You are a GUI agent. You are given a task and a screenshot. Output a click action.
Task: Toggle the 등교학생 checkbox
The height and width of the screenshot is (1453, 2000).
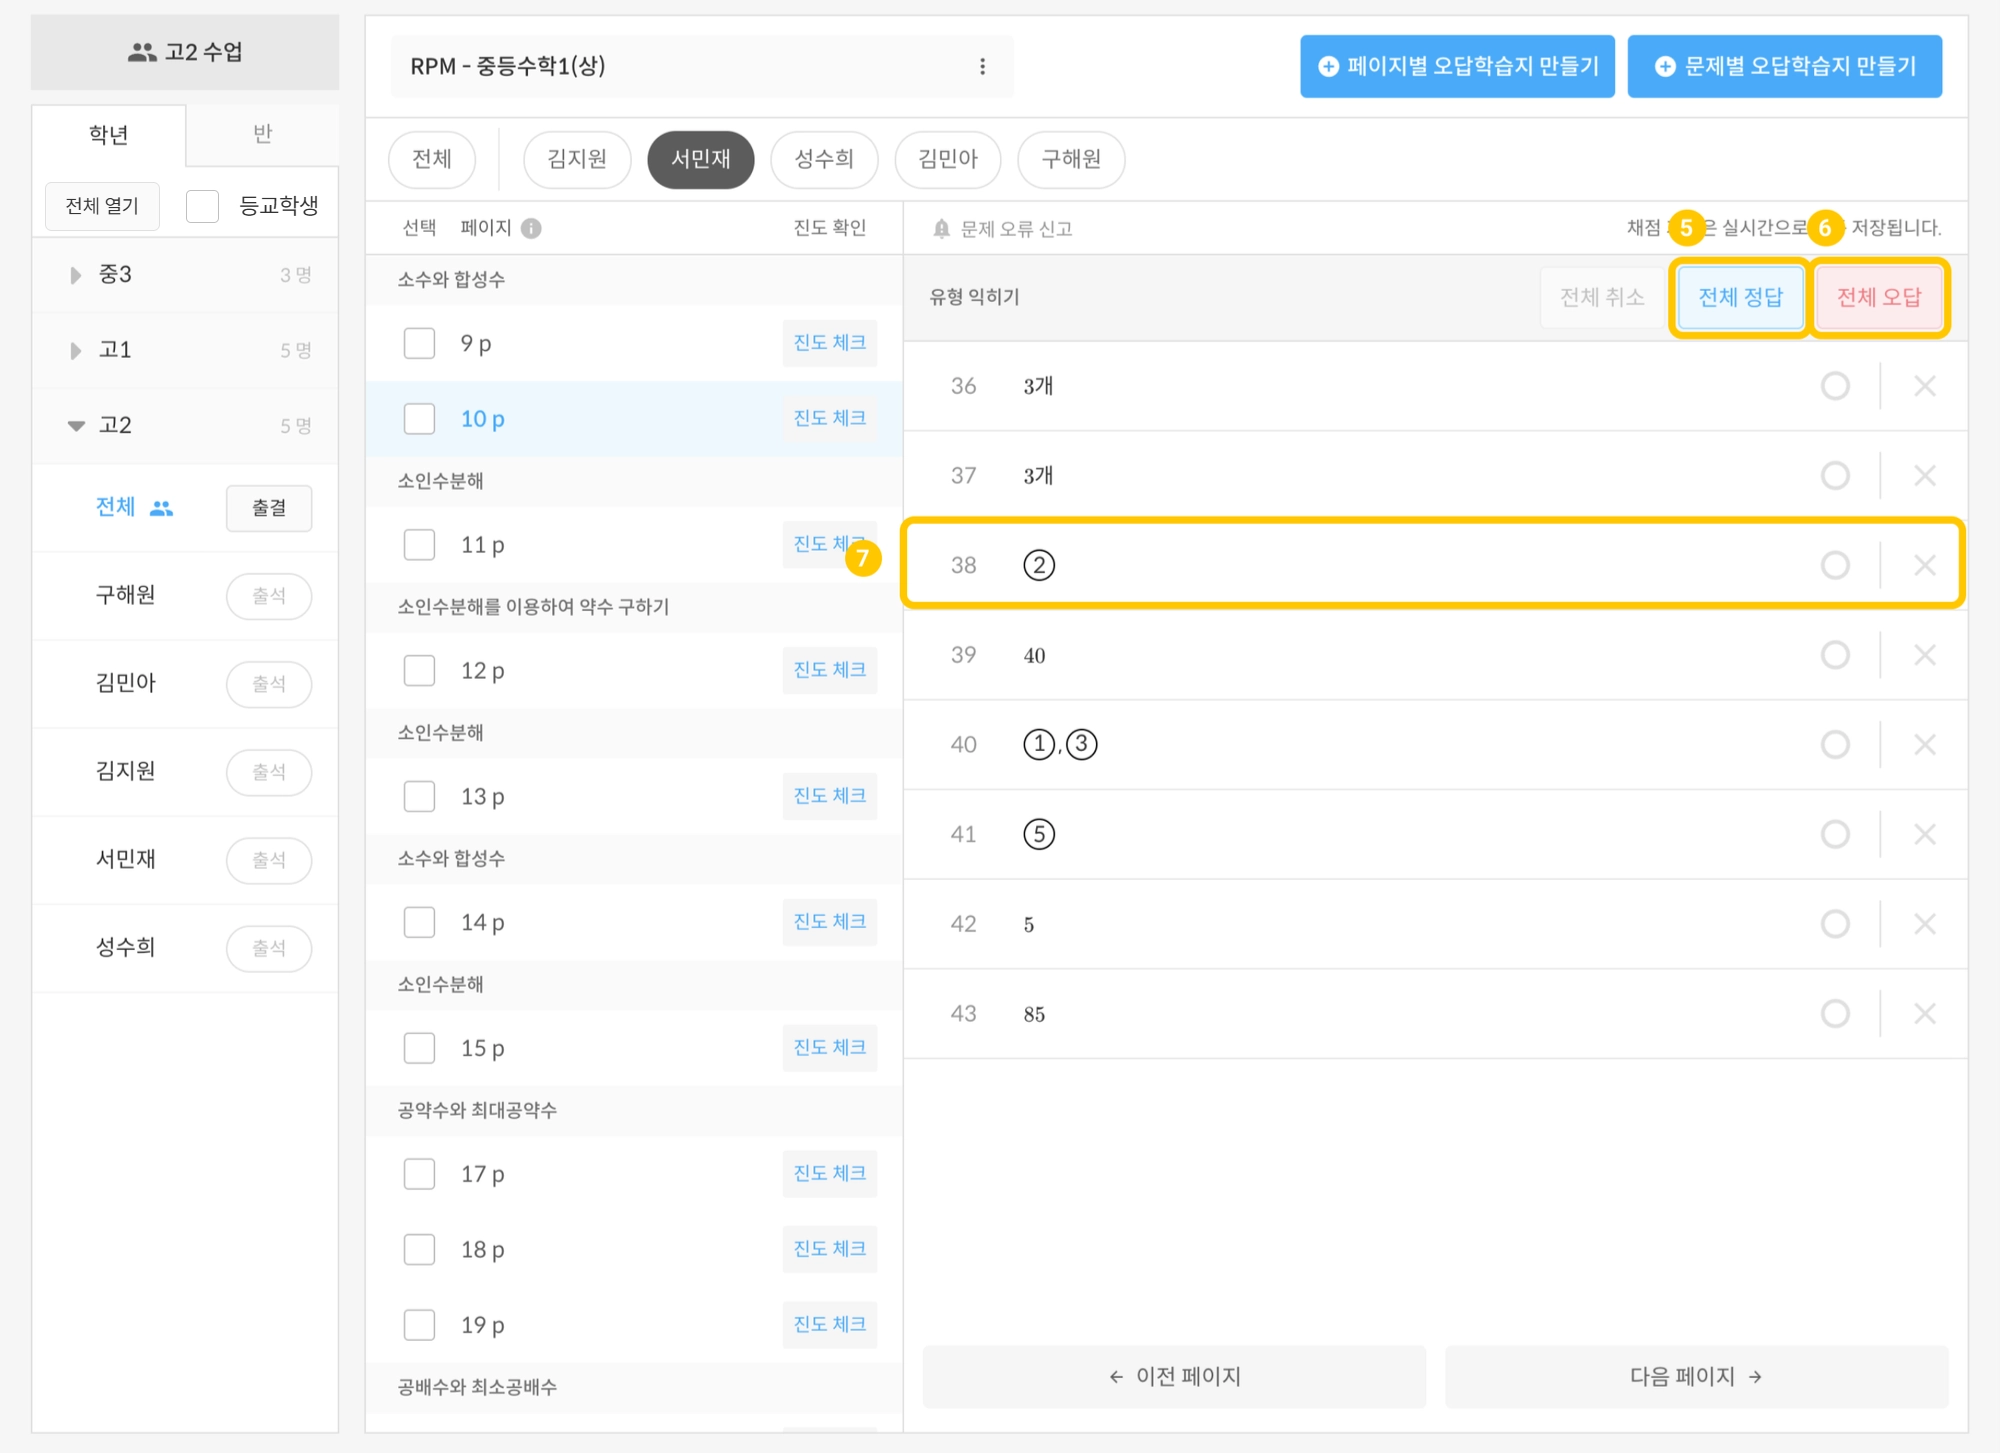pyautogui.click(x=203, y=206)
